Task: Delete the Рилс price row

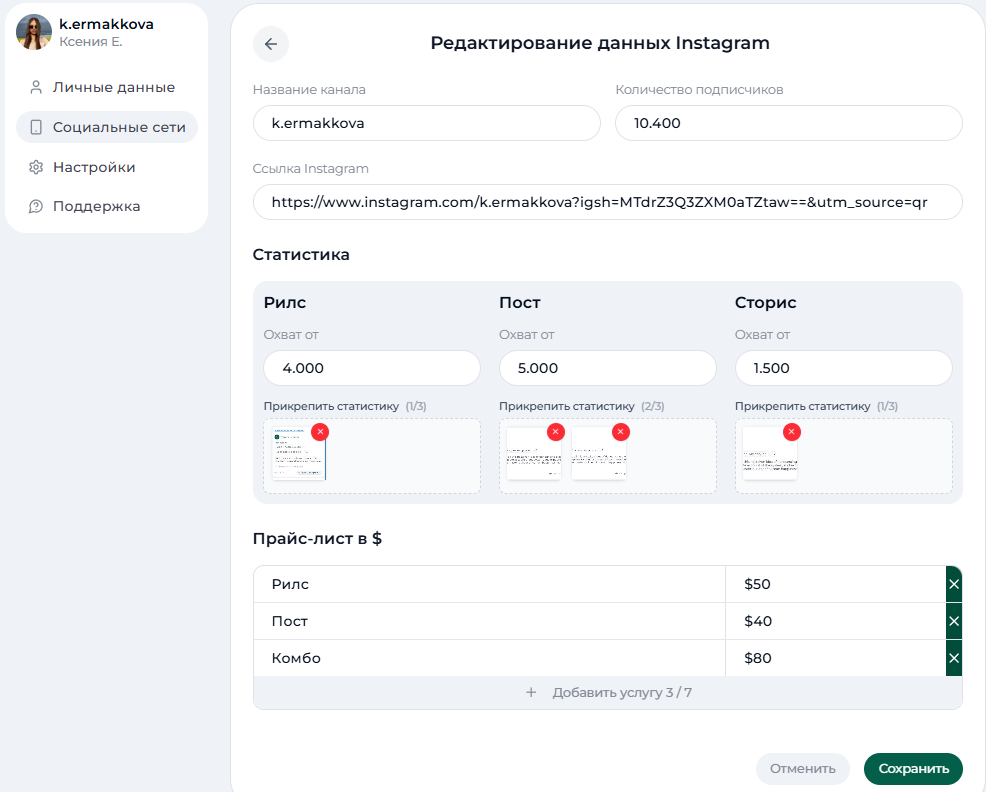Action: pos(952,584)
